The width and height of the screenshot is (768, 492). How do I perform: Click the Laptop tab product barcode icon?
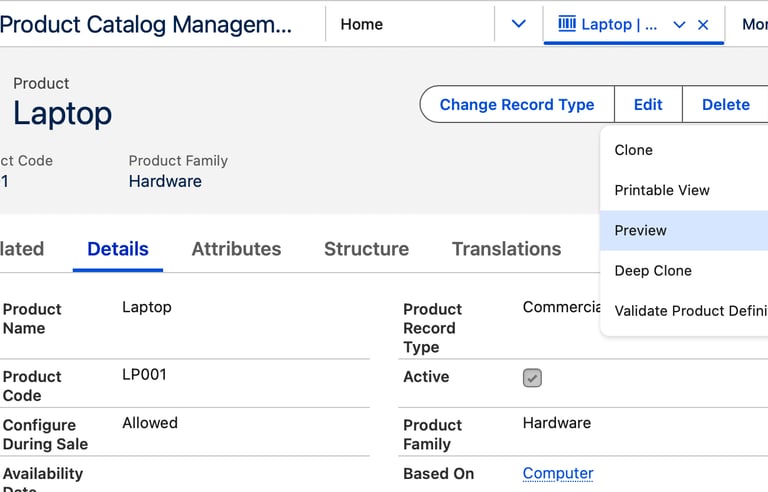(x=567, y=24)
